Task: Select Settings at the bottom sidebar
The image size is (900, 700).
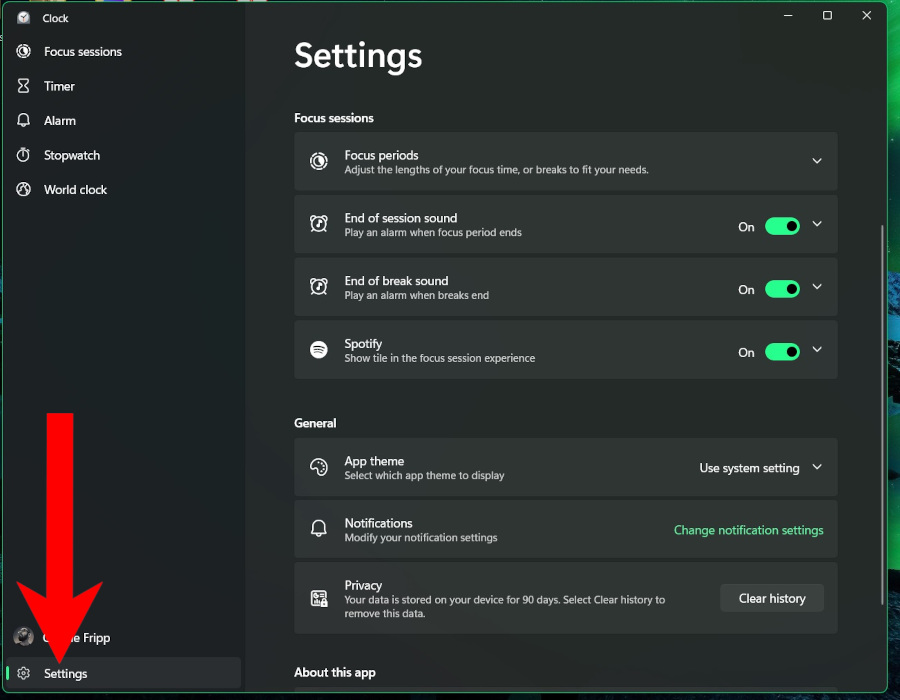Action: tap(65, 673)
